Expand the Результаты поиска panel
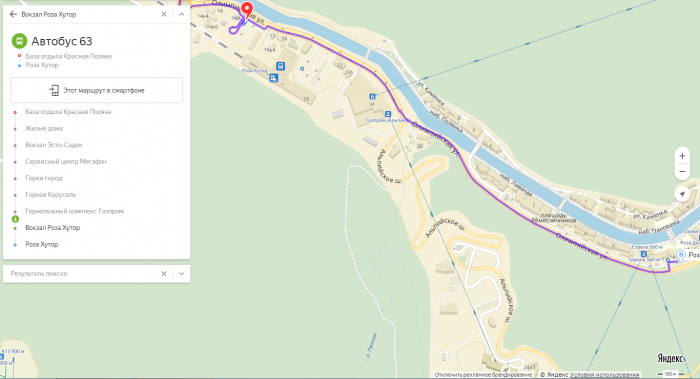The height and width of the screenshot is (379, 700). [181, 274]
